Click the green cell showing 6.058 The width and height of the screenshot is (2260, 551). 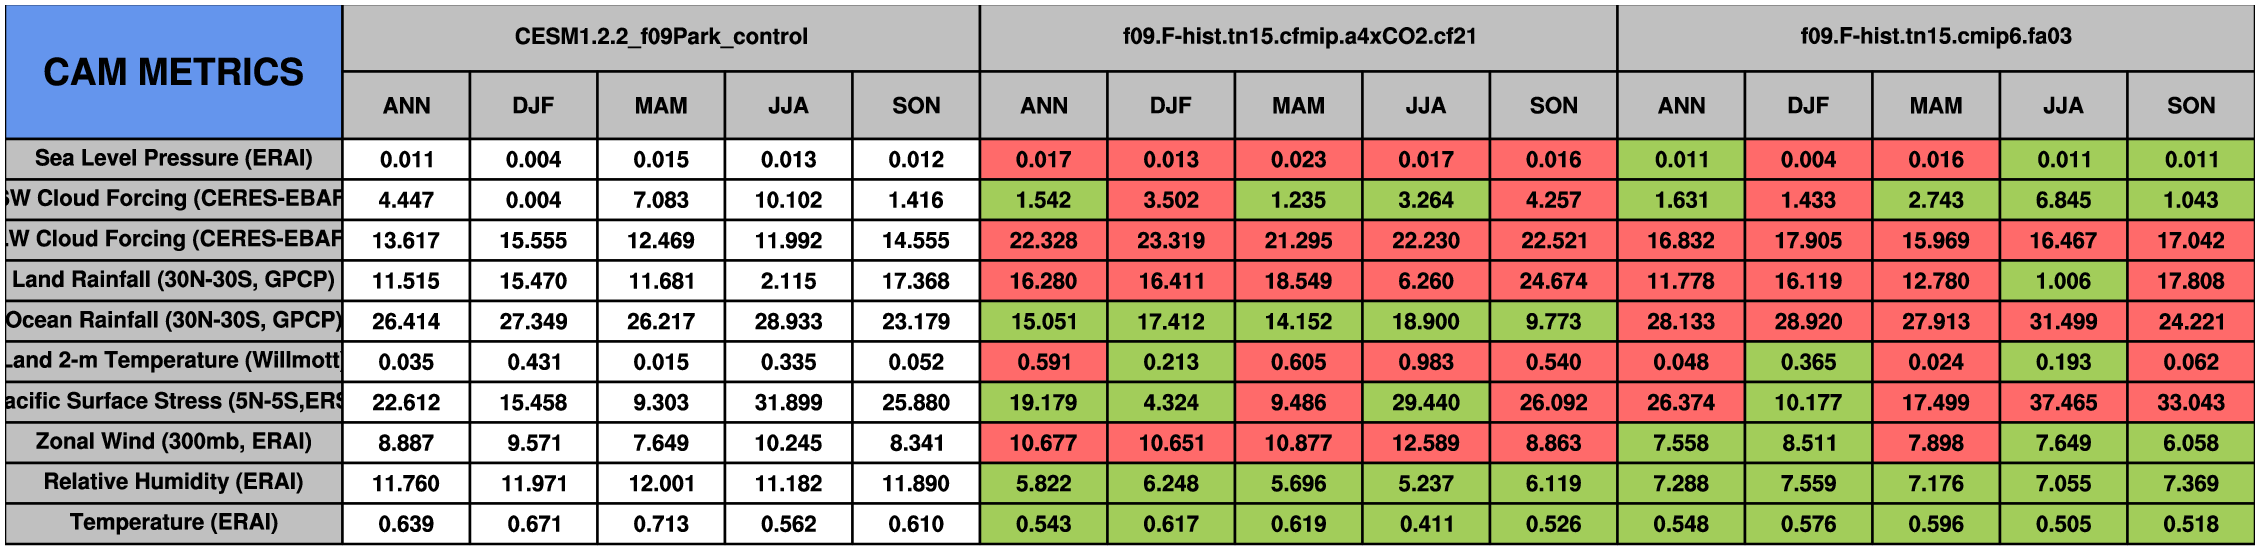[2190, 443]
